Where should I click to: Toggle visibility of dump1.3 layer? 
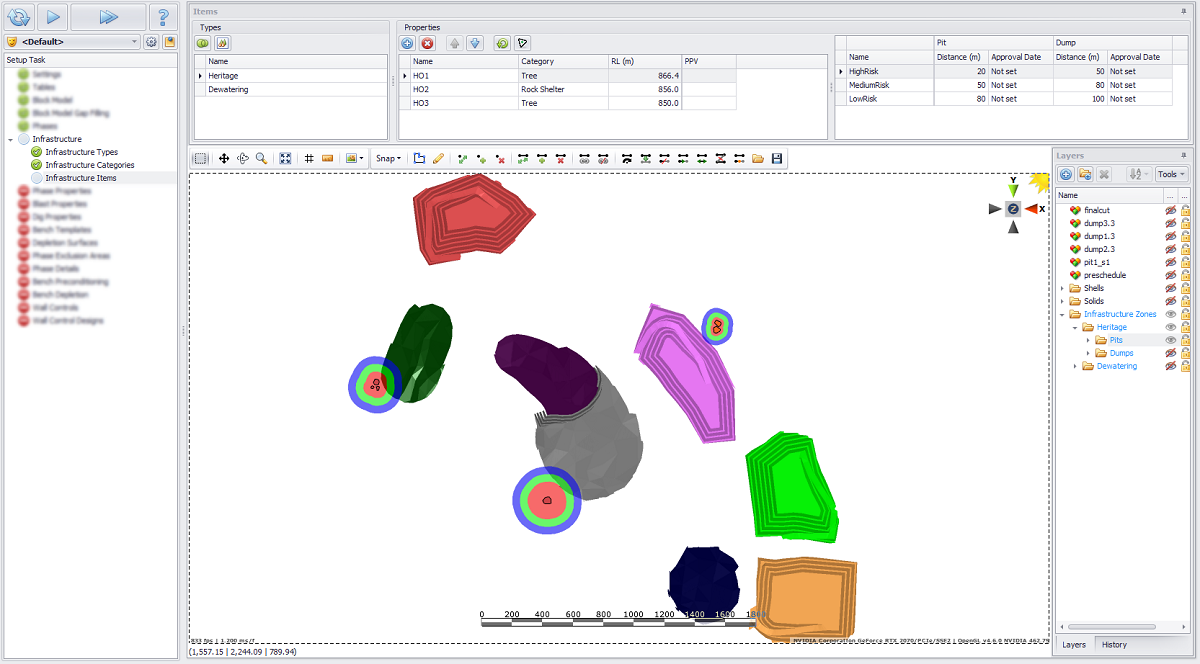click(x=1170, y=236)
